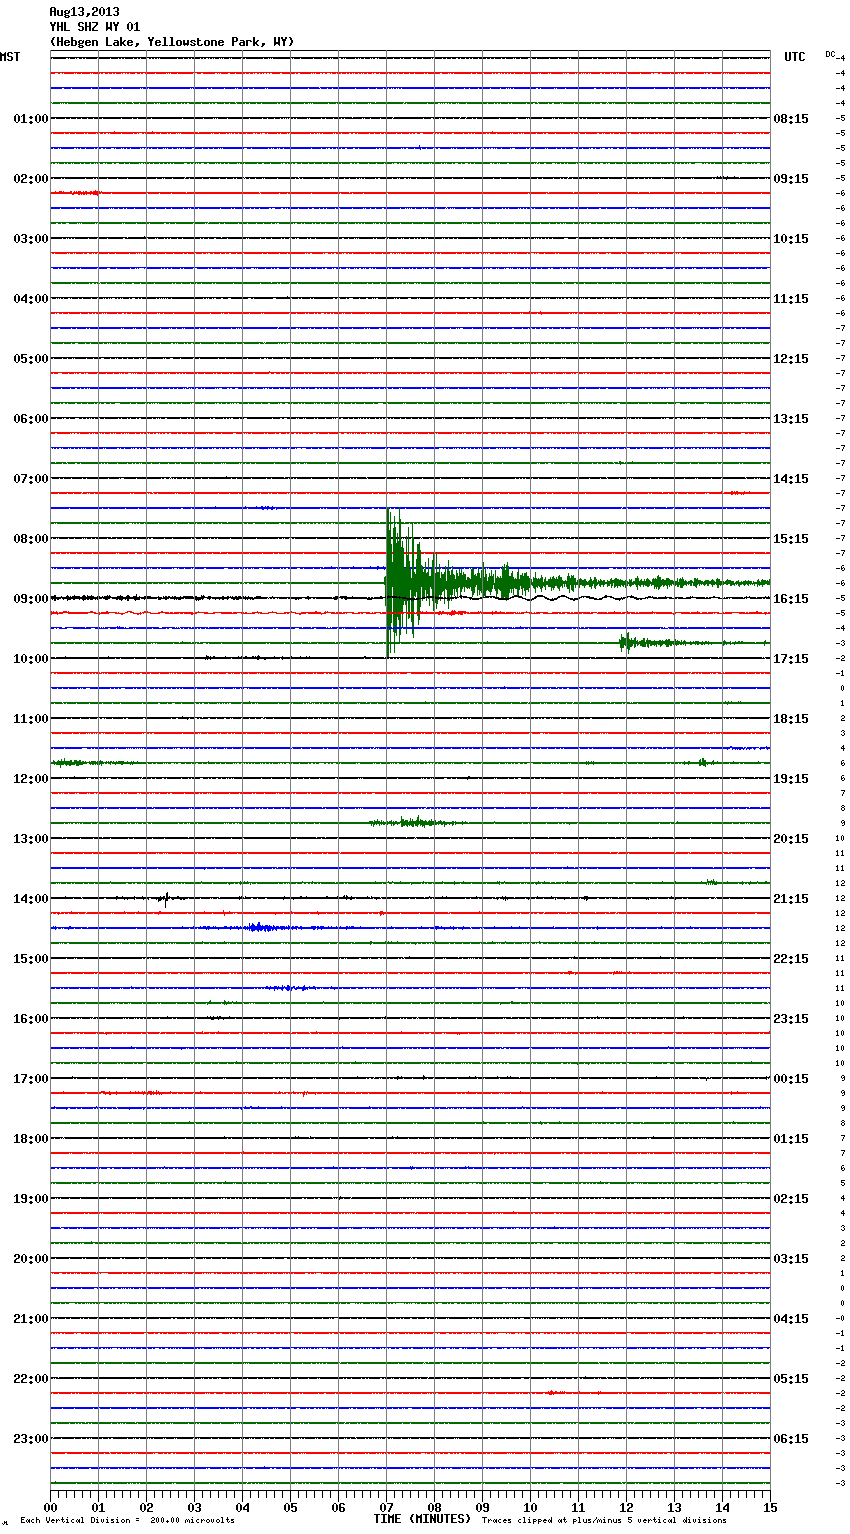
Task: Click minute 15 on the bottom axis
Action: [770, 1507]
